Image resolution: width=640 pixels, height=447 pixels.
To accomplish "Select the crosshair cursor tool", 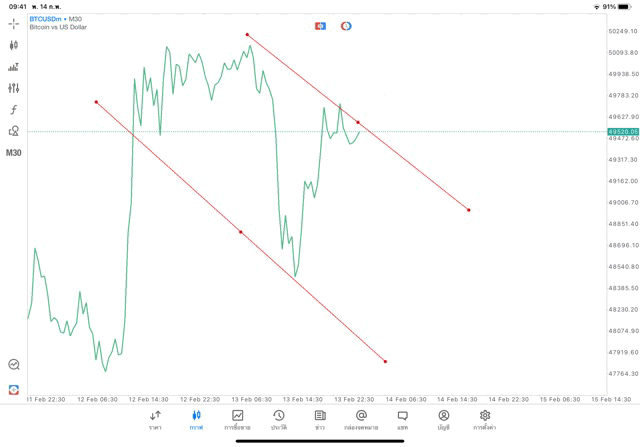I will pyautogui.click(x=14, y=23).
